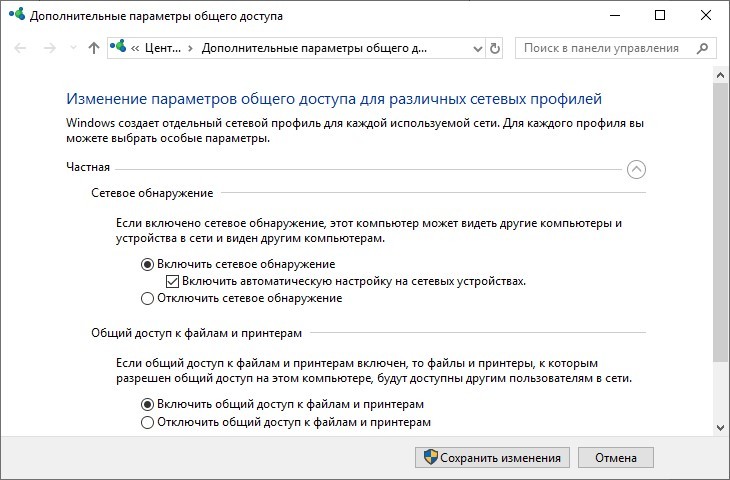
Task: Click the Back navigation arrow
Action: 22,48
